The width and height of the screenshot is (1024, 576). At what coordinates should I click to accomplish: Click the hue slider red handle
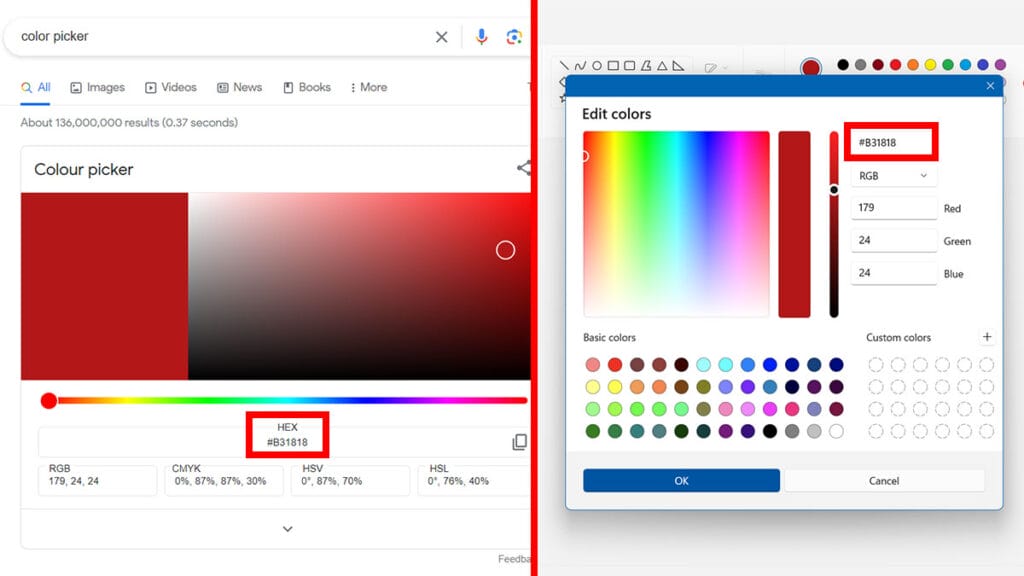[x=49, y=401]
